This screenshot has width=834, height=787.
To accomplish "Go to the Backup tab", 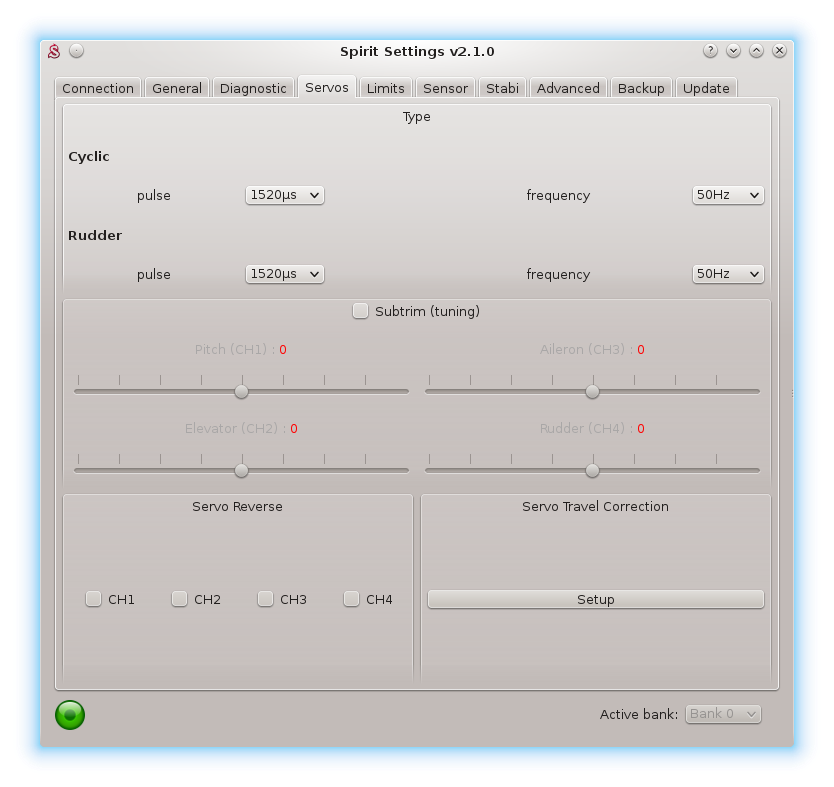I will 641,88.
